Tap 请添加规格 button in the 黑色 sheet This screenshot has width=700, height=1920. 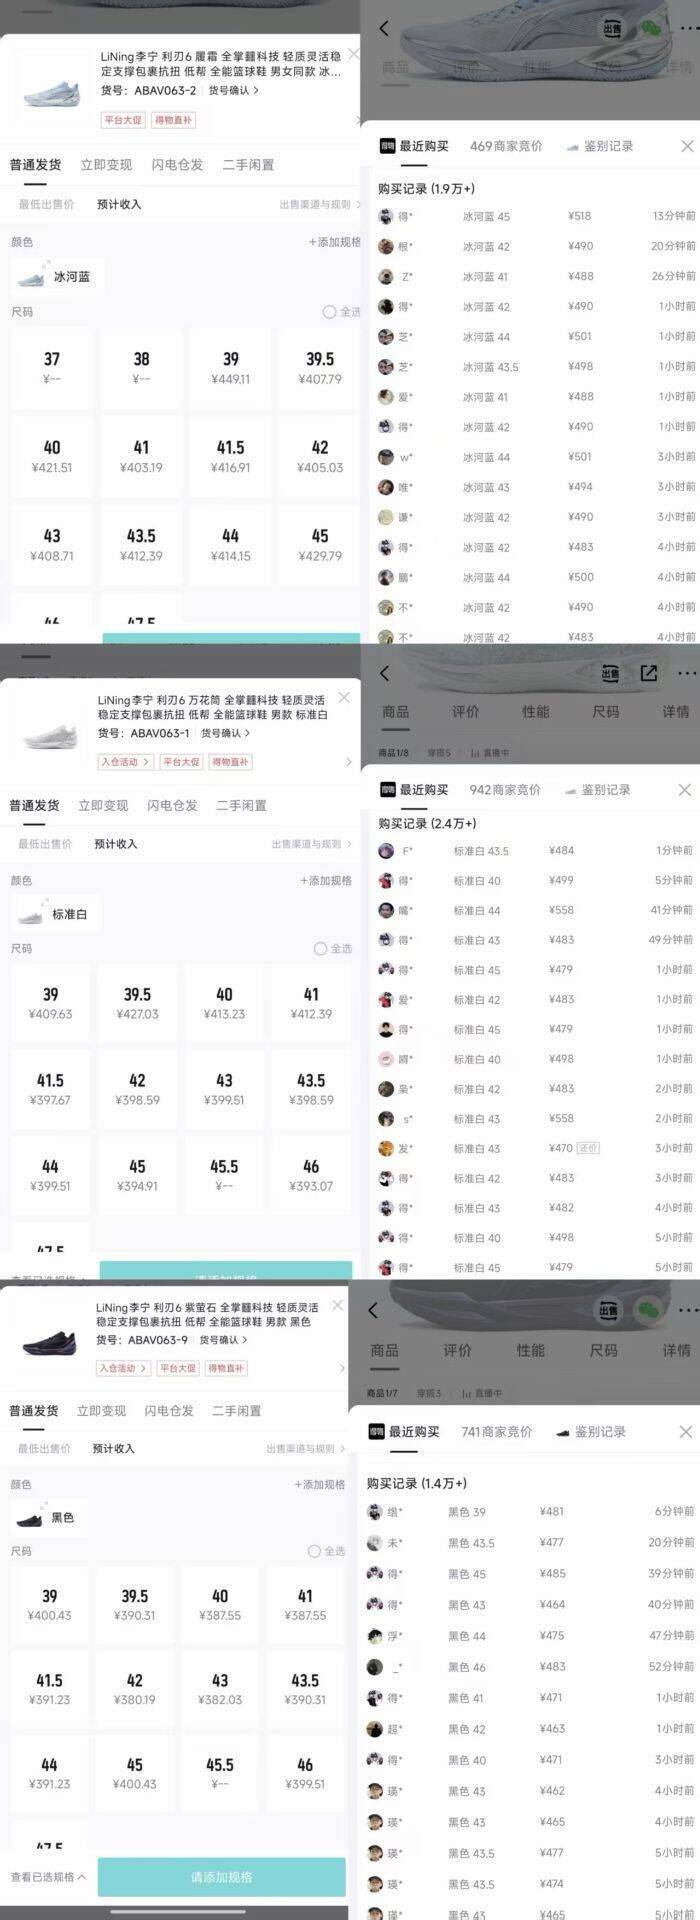222,1877
